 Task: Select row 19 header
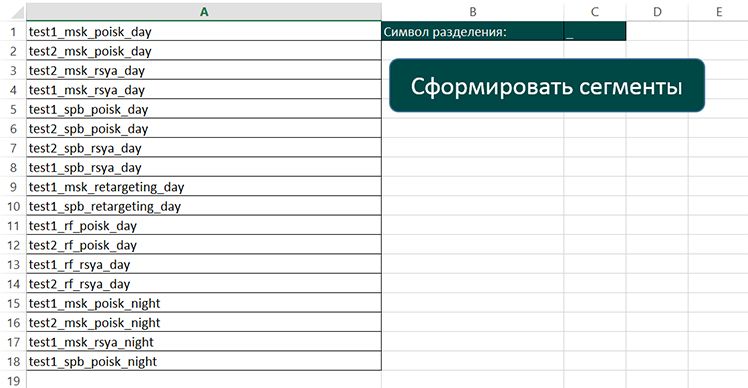pyautogui.click(x=13, y=380)
